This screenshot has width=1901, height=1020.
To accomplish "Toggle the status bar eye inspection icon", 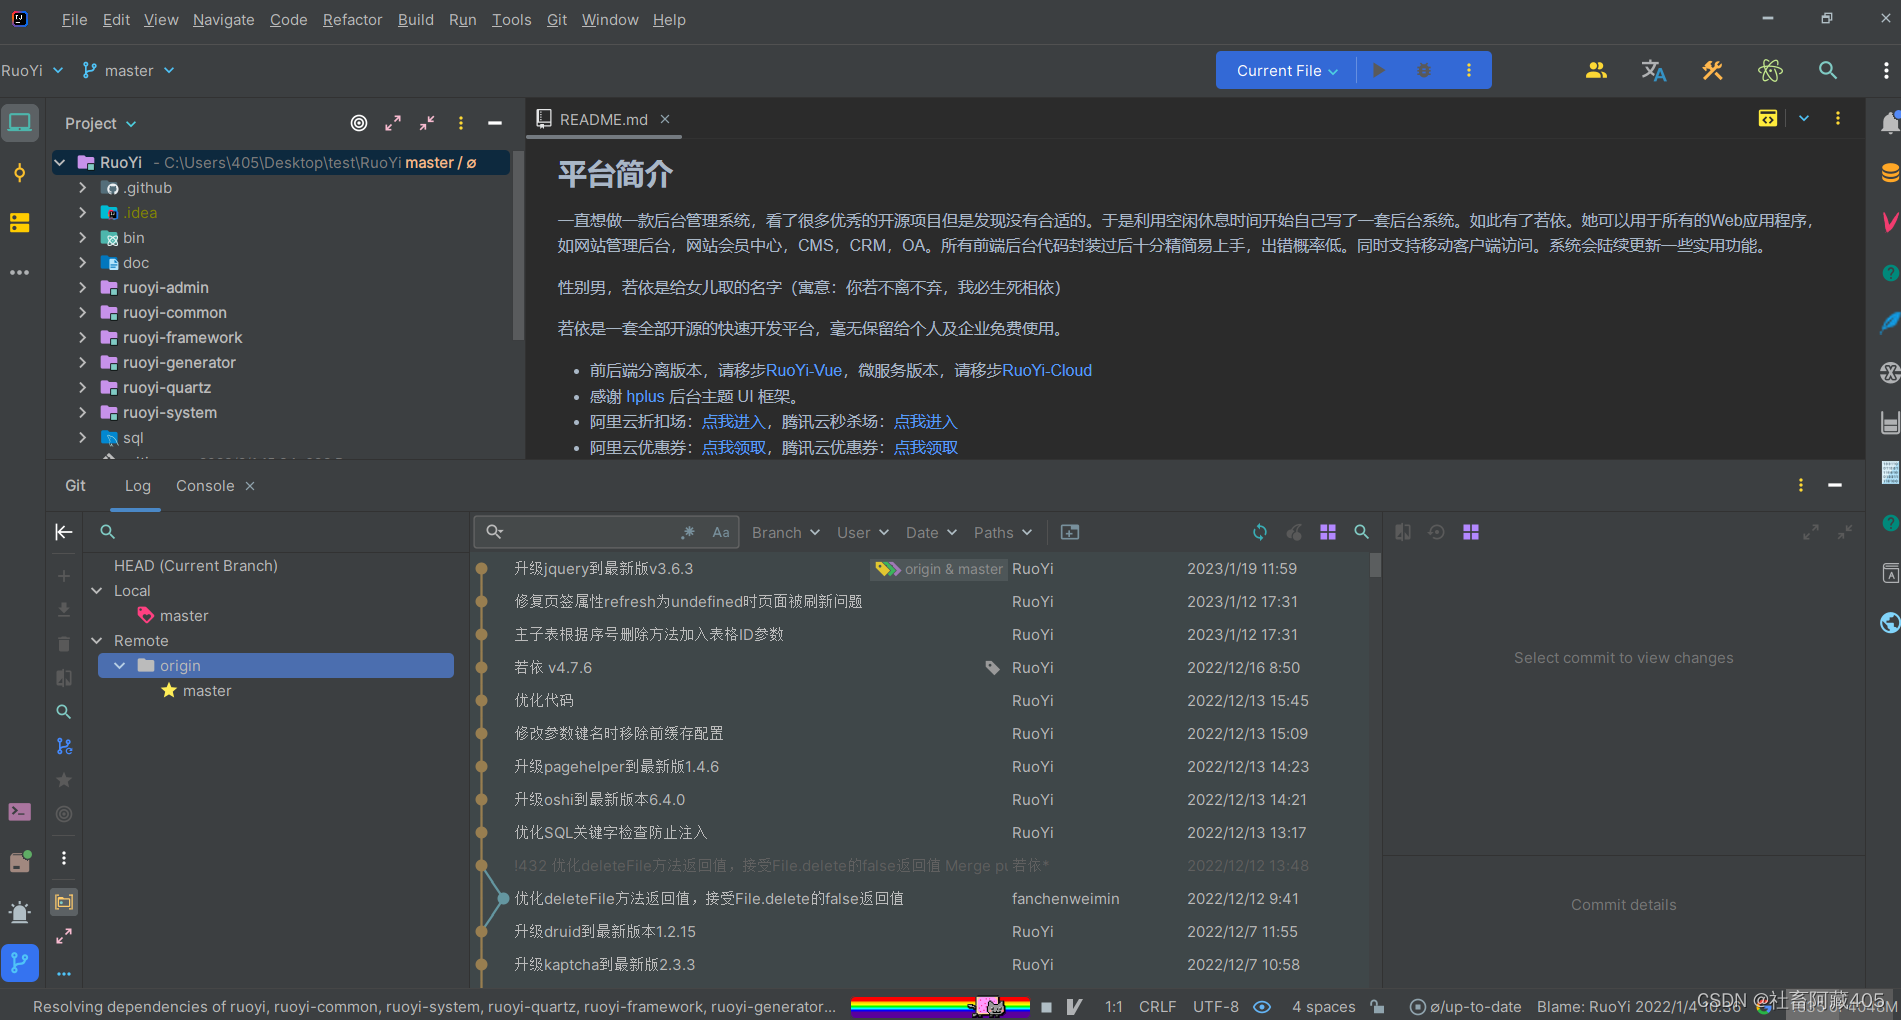I will pos(1262,1006).
